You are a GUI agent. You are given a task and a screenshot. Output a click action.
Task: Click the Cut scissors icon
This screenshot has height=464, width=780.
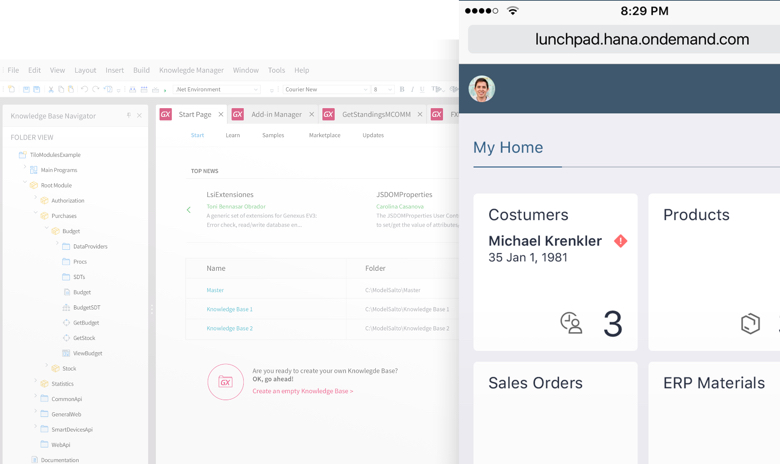click(51, 90)
